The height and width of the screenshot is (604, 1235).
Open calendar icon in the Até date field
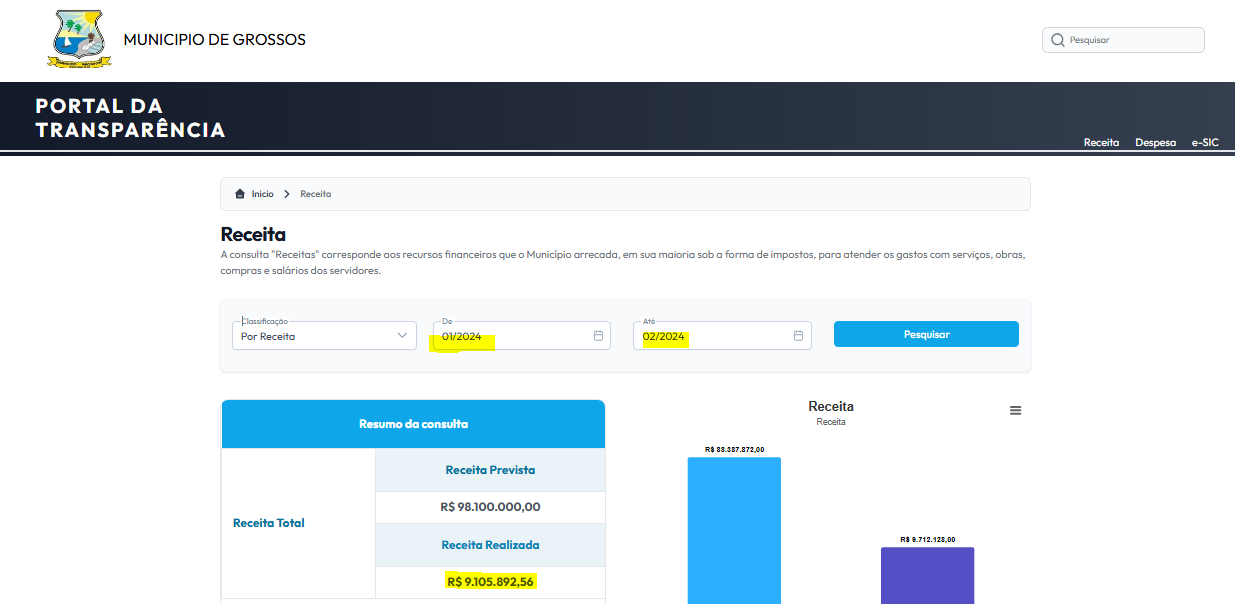798,336
